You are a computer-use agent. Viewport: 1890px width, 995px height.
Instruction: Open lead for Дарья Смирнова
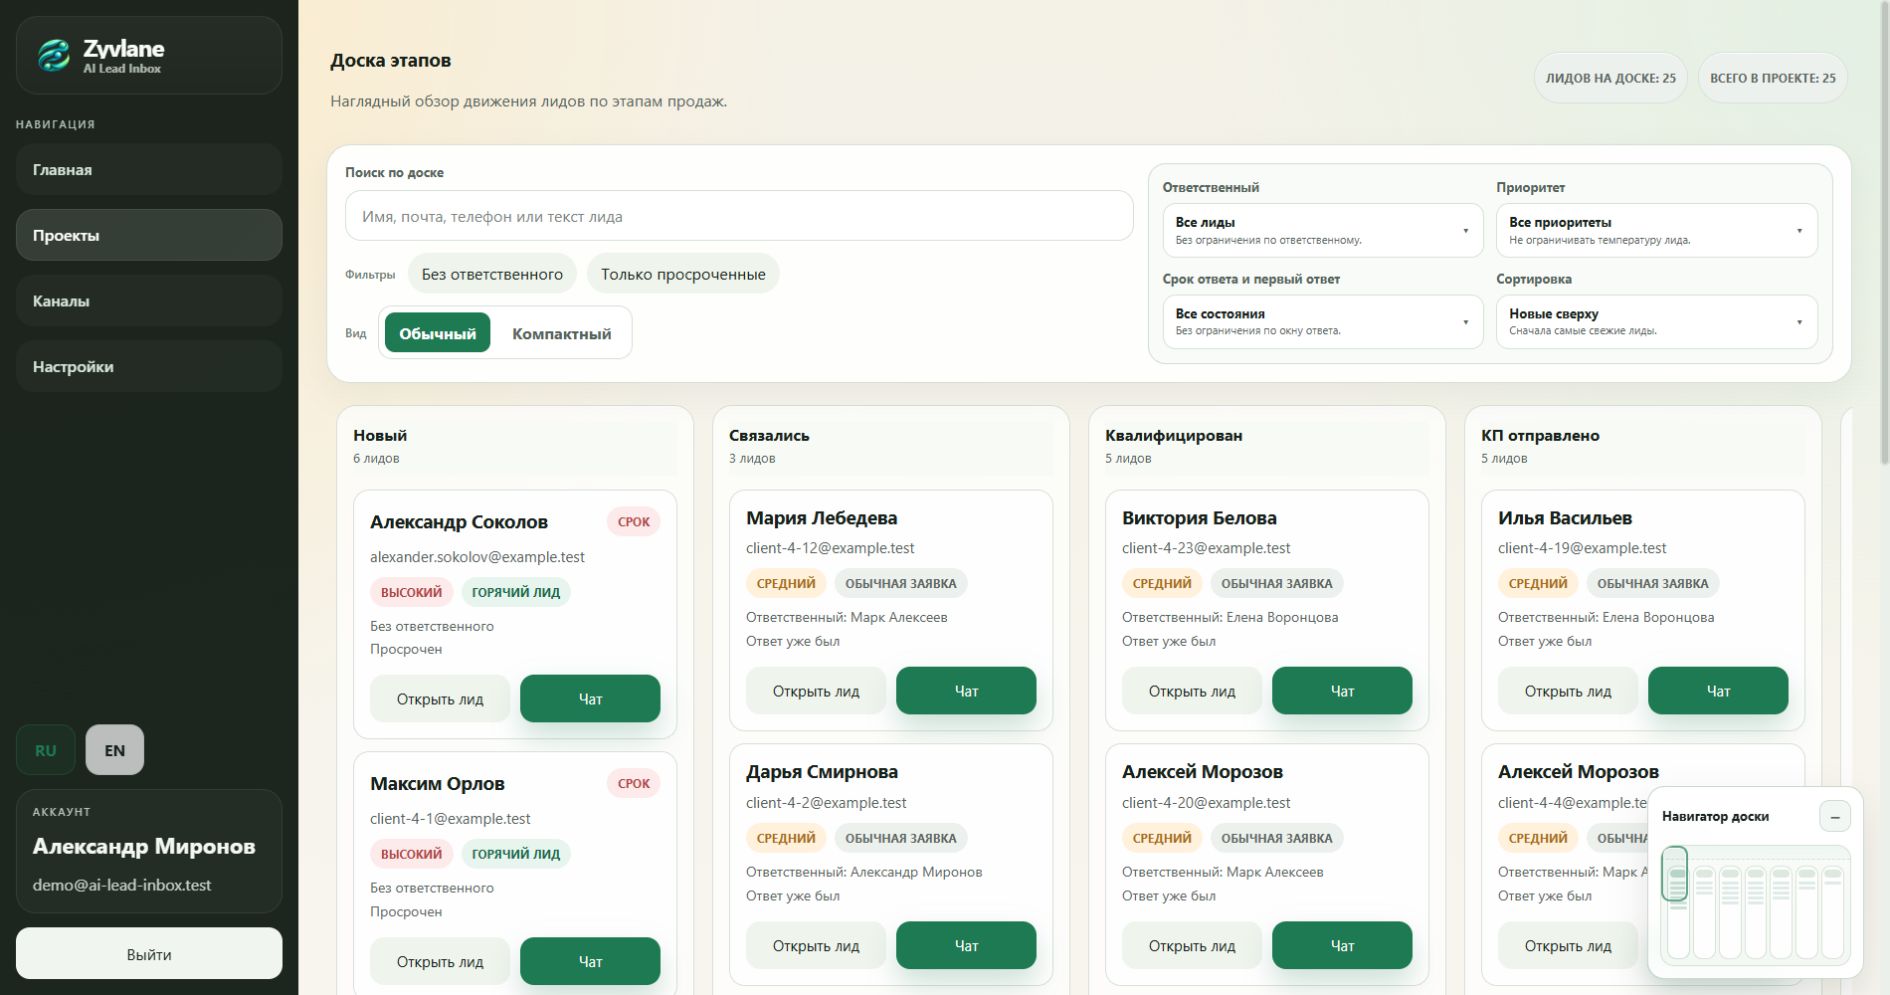point(816,945)
